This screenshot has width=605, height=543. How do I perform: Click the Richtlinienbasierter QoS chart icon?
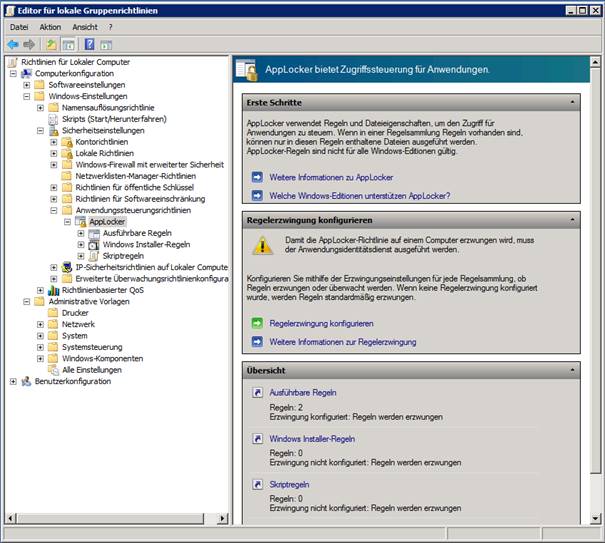(54, 290)
